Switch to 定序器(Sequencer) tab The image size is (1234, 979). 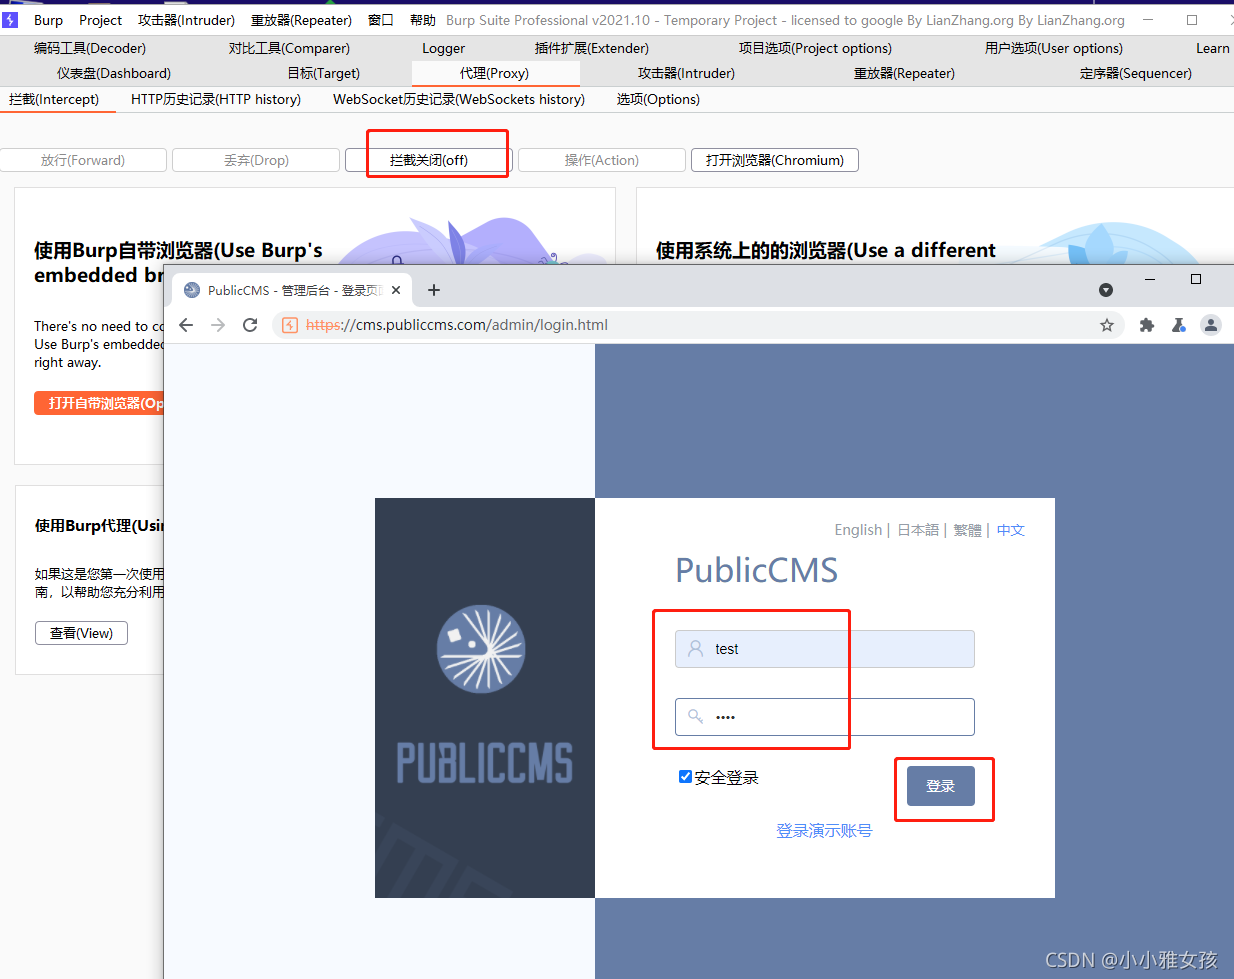1135,73
